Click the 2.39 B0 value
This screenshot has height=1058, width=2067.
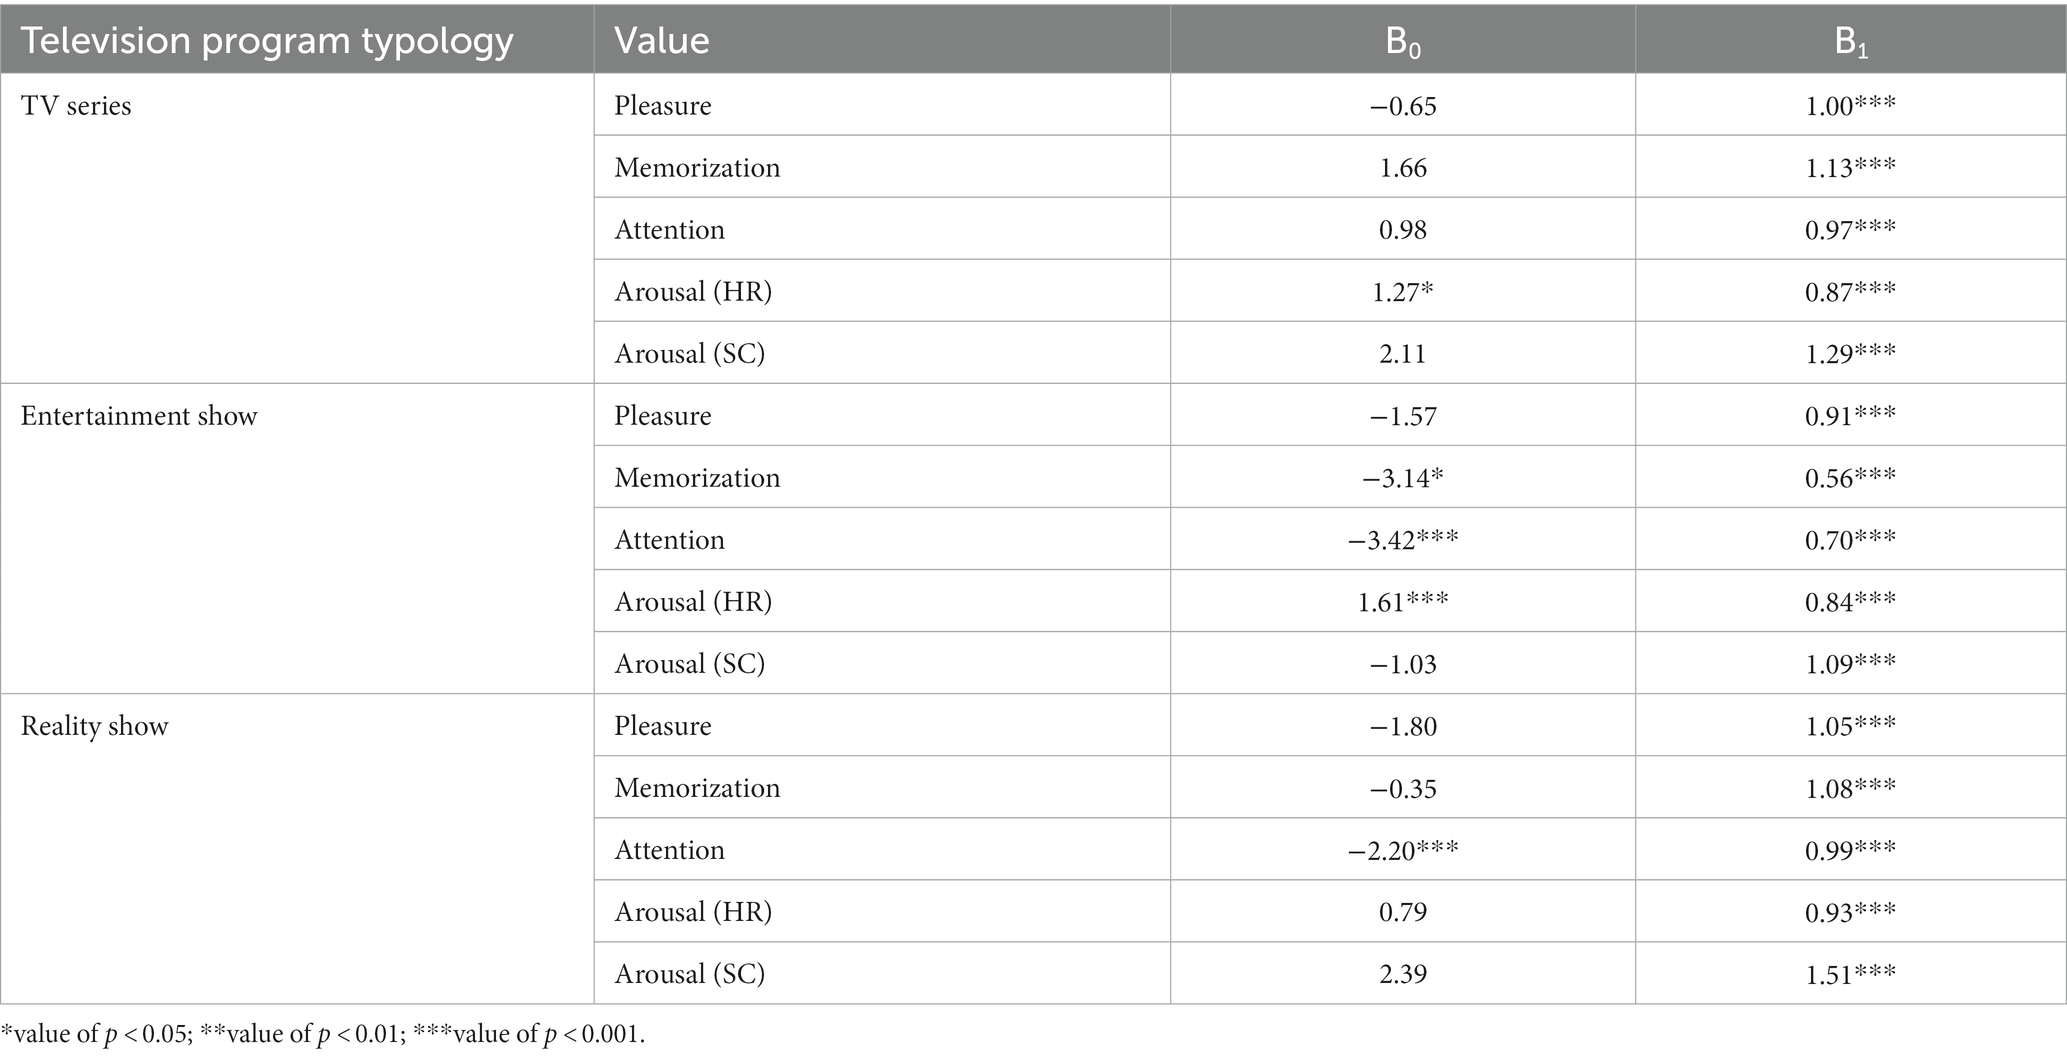[x=1403, y=974]
